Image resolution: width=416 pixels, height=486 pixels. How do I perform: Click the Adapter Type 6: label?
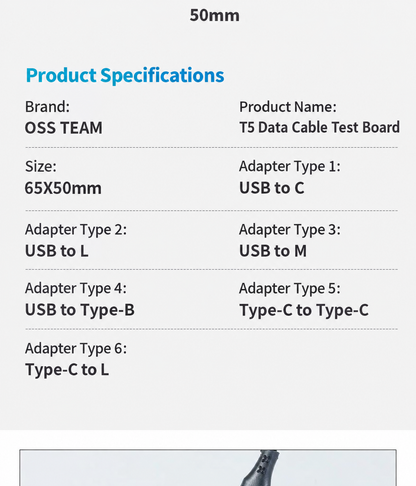point(76,349)
